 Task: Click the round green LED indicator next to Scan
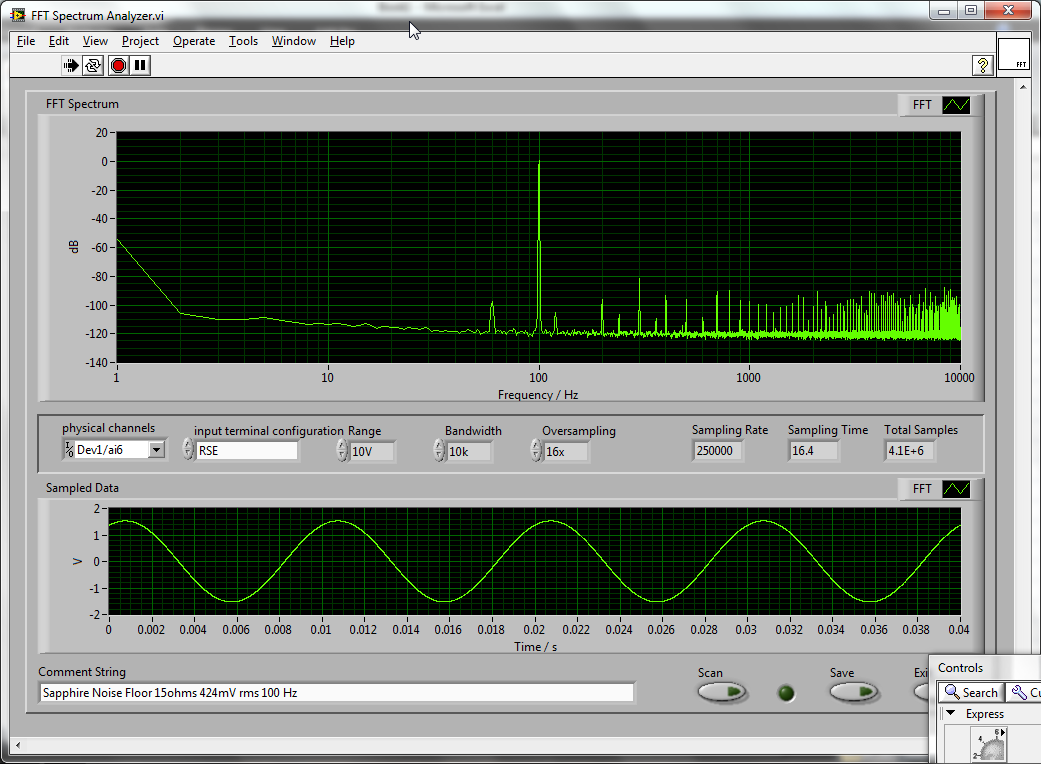[x=786, y=694]
